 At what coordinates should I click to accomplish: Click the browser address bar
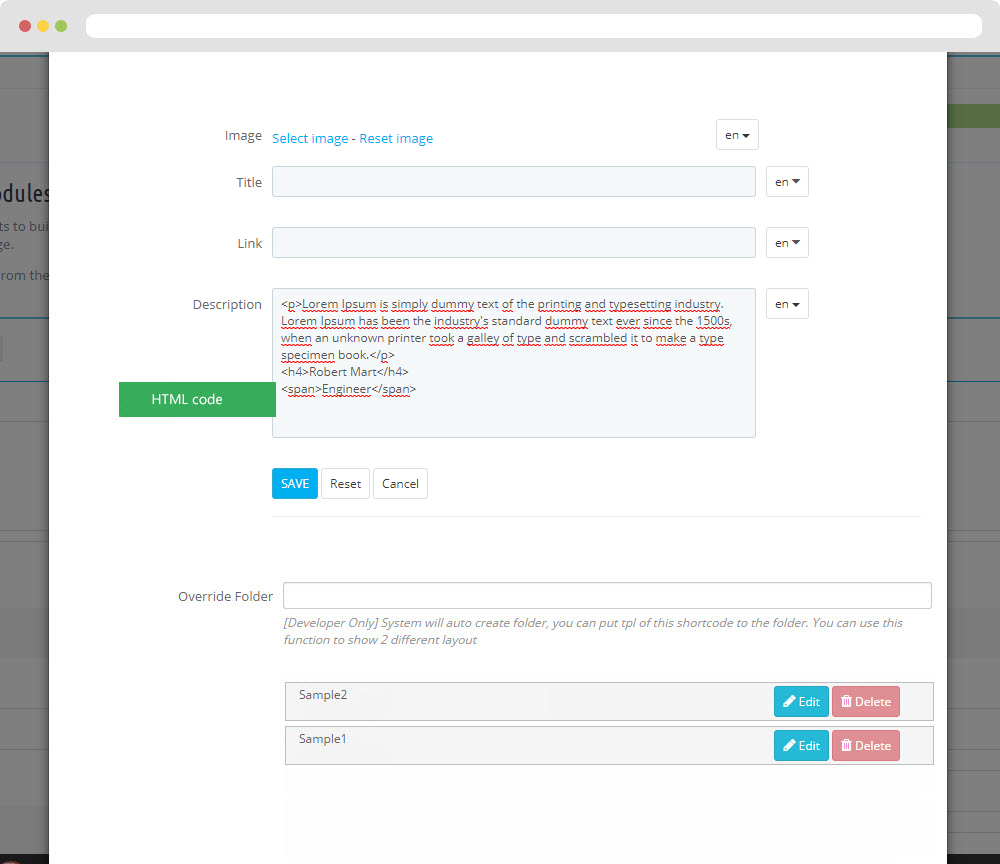pos(533,26)
